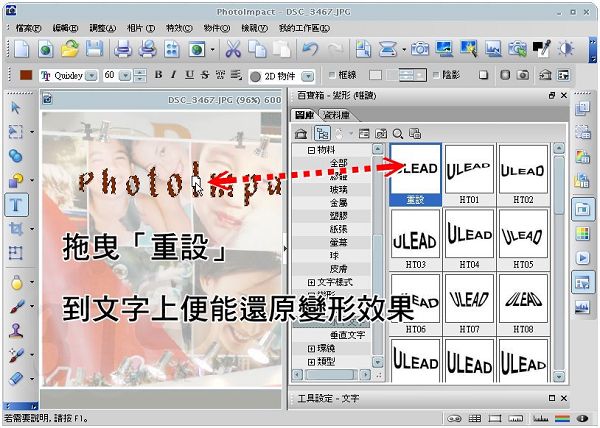Open an existing file with folder icon

click(x=70, y=49)
